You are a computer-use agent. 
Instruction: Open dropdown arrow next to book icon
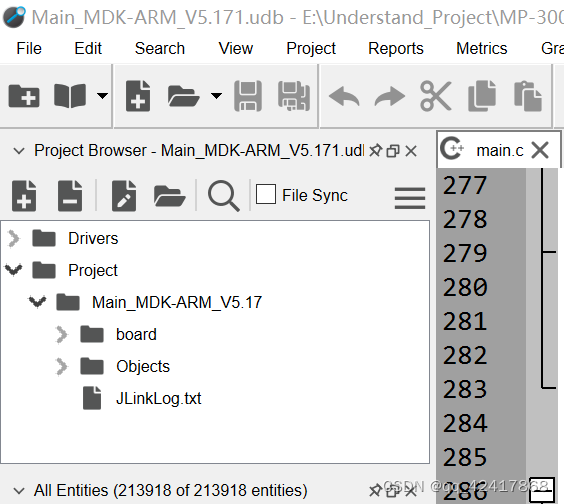click(103, 96)
